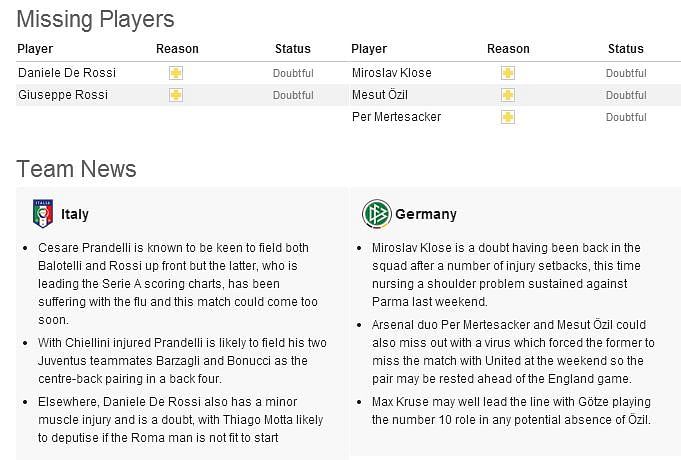Click Mesut Özil's injury reason icon
The image size is (681, 460).
[508, 95]
